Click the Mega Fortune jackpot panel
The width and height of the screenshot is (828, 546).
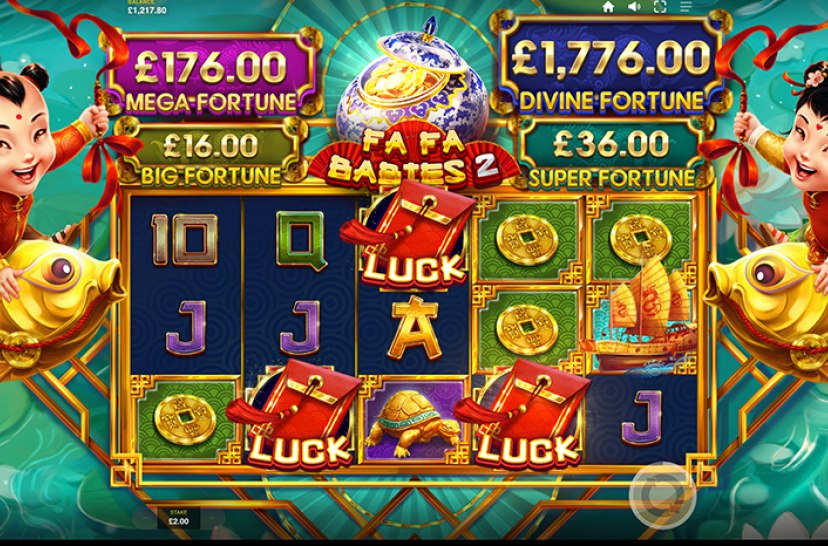[x=212, y=74]
